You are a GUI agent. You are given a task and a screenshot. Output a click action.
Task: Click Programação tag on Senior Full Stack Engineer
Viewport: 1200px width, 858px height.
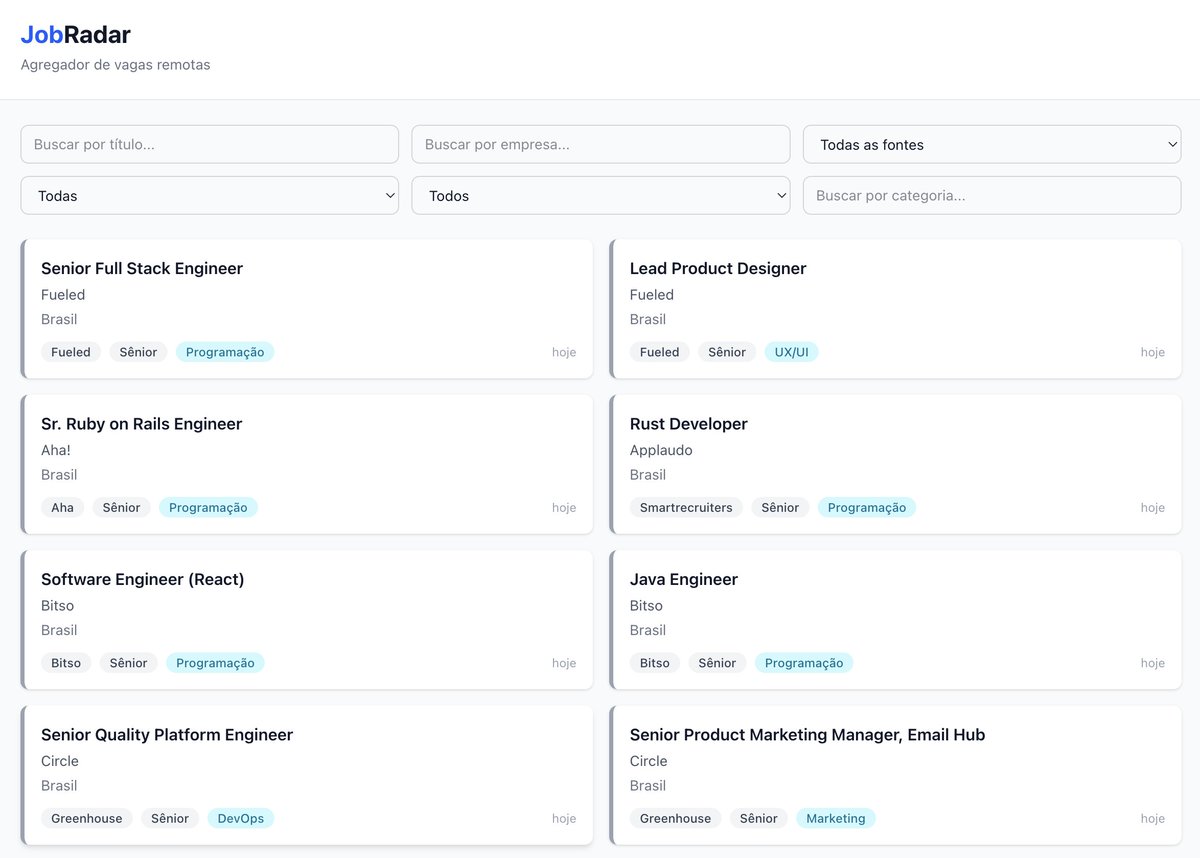pyautogui.click(x=225, y=352)
